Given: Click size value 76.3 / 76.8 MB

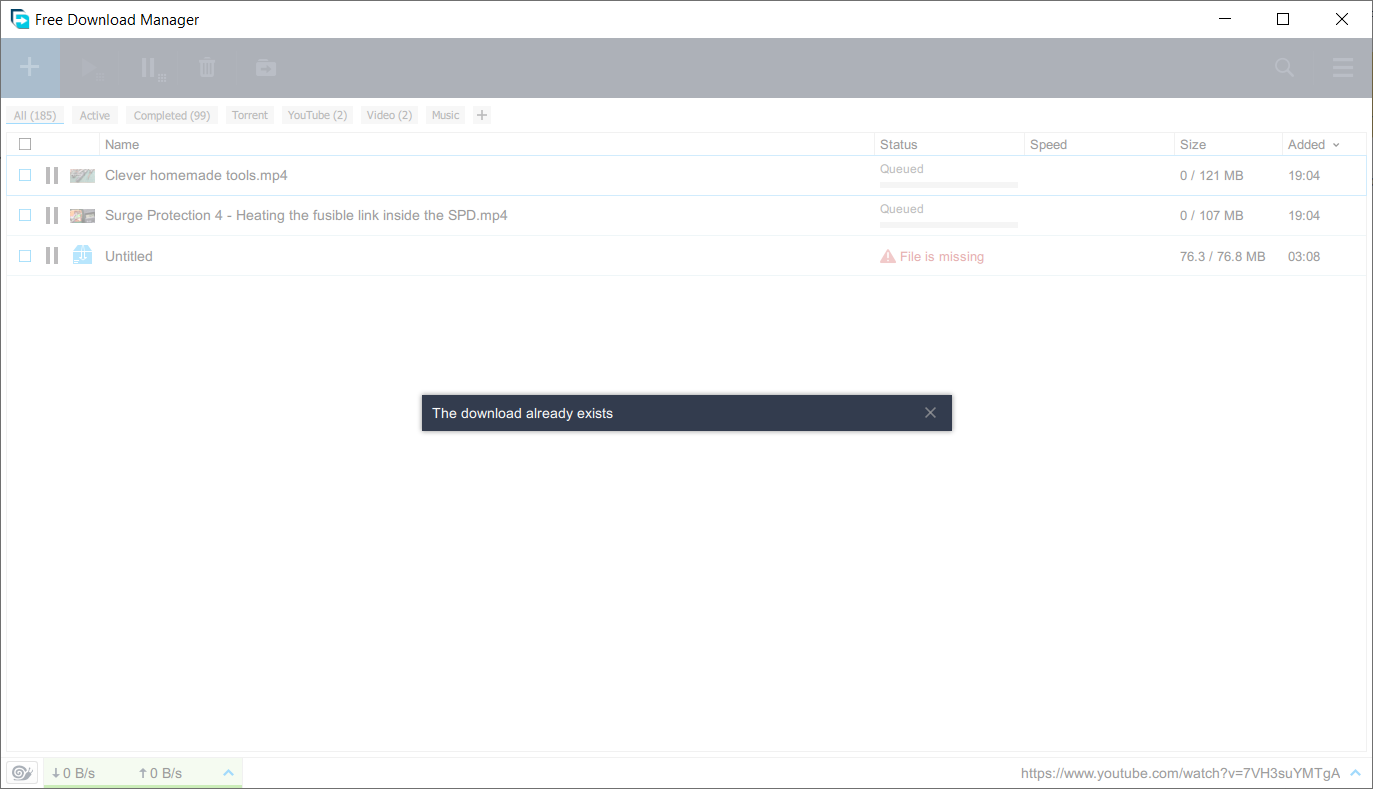Looking at the screenshot, I should click(1223, 256).
